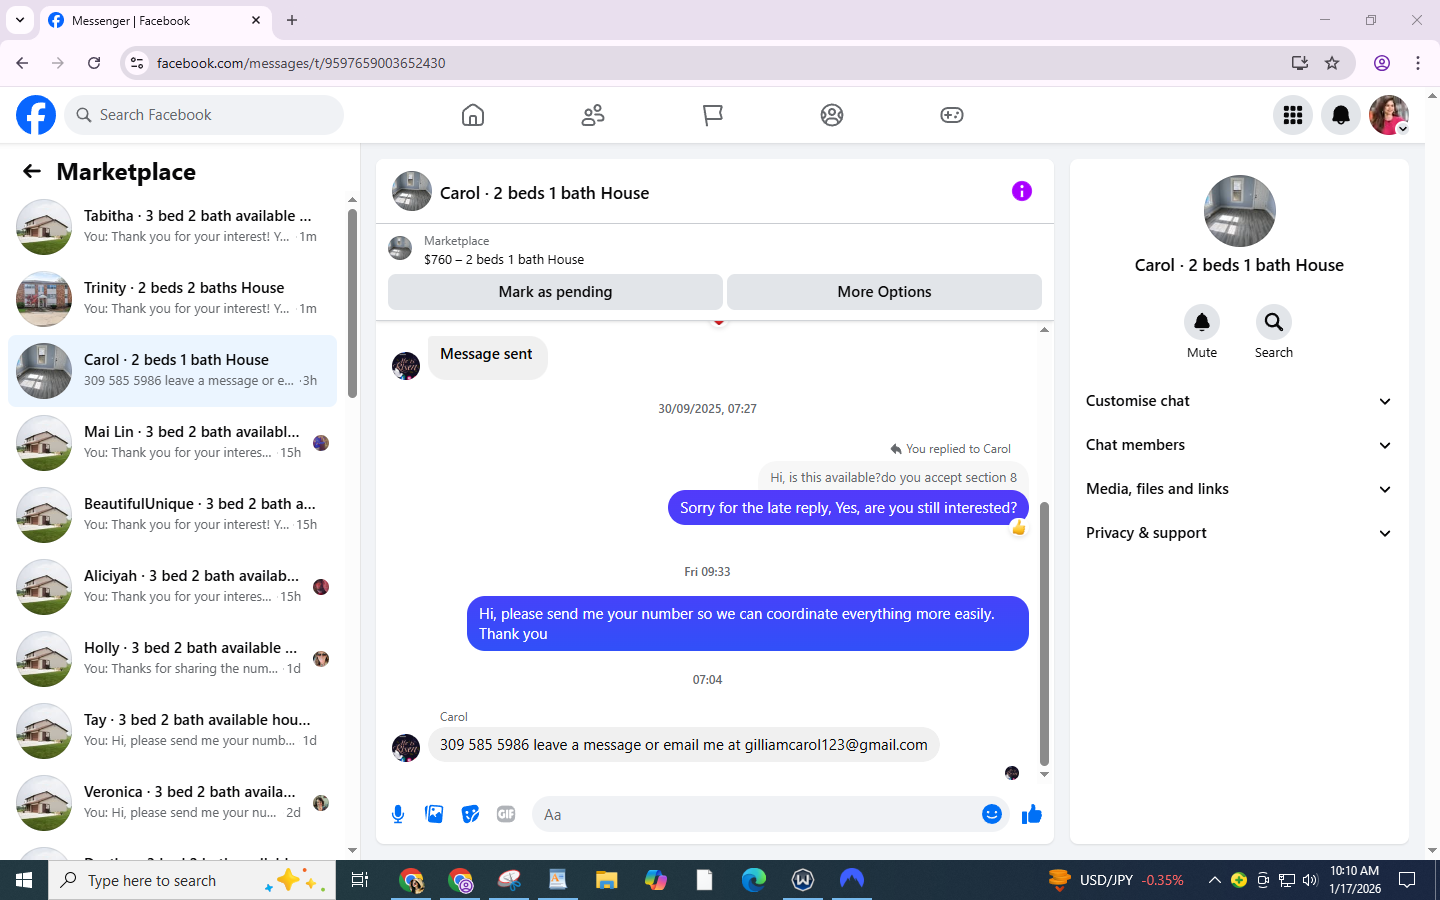1440x900 pixels.
Task: Go back from Marketplace with arrow
Action: 32,171
